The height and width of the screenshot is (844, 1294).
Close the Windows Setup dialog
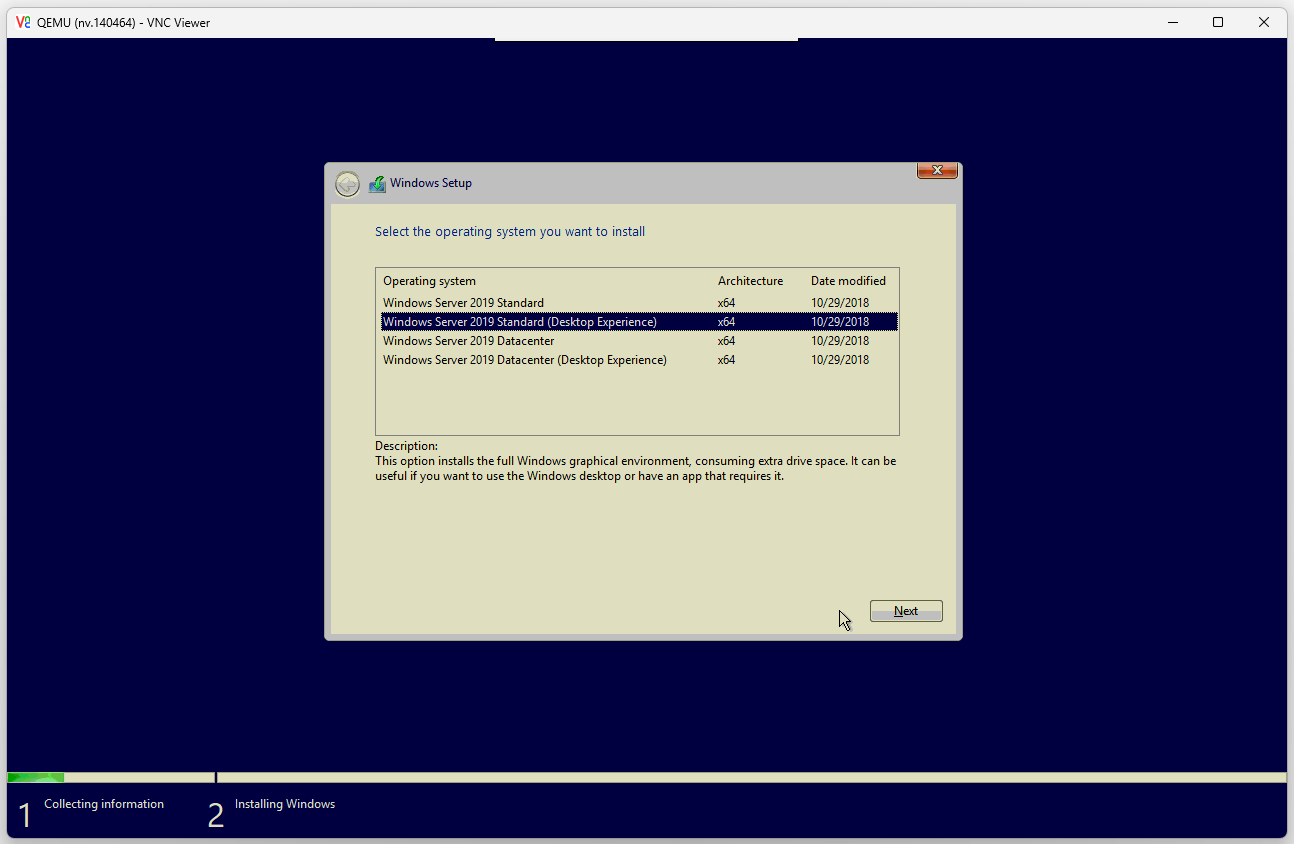coord(937,171)
